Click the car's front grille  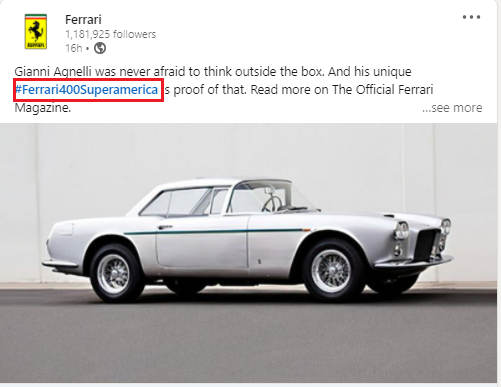[425, 245]
